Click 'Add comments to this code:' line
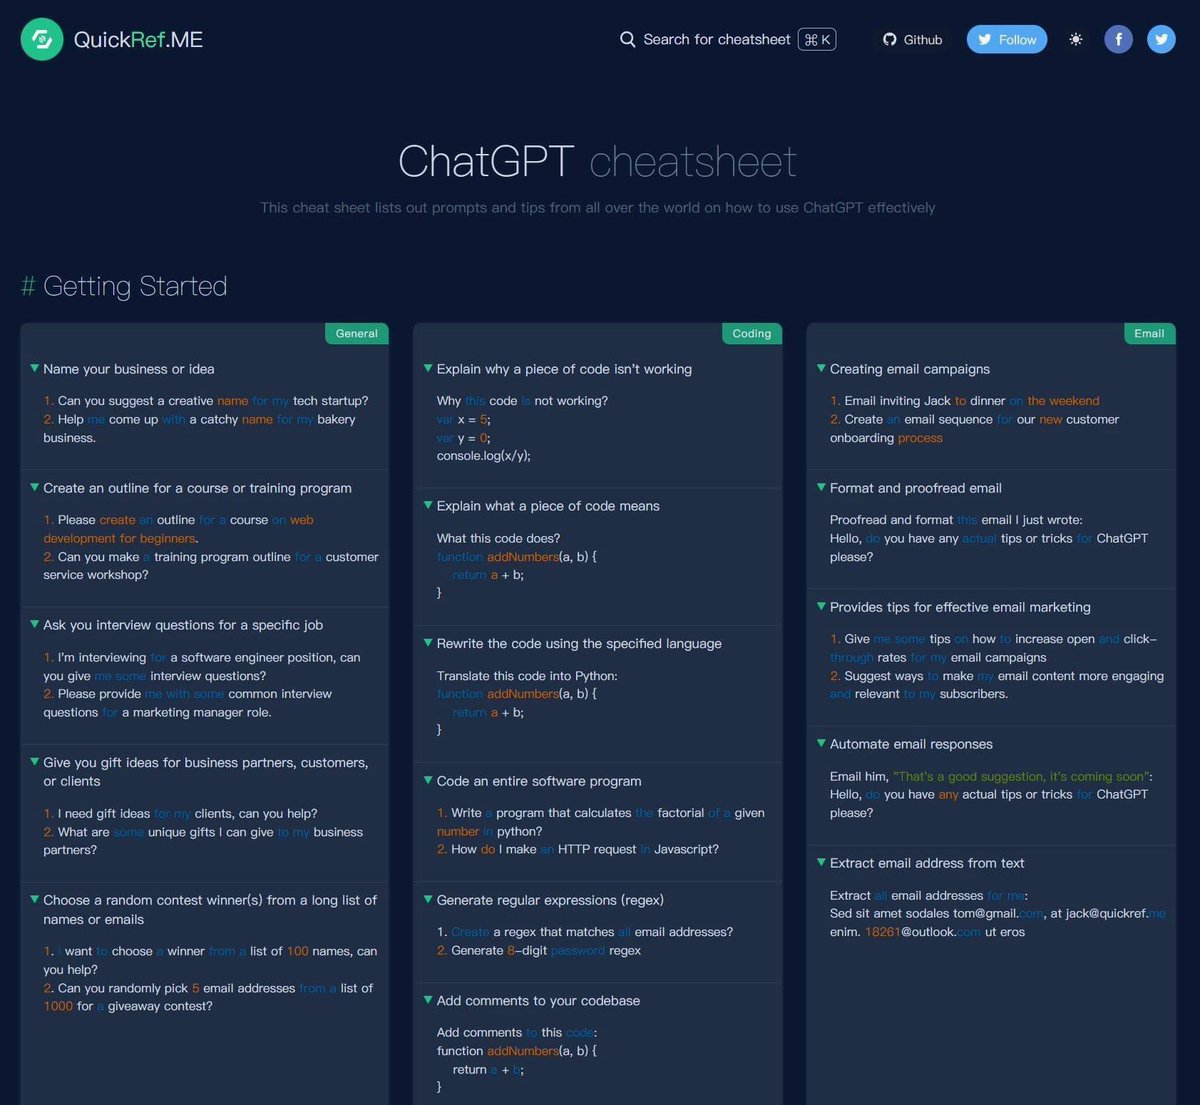Image resolution: width=1200 pixels, height=1105 pixels. pyautogui.click(x=516, y=1032)
